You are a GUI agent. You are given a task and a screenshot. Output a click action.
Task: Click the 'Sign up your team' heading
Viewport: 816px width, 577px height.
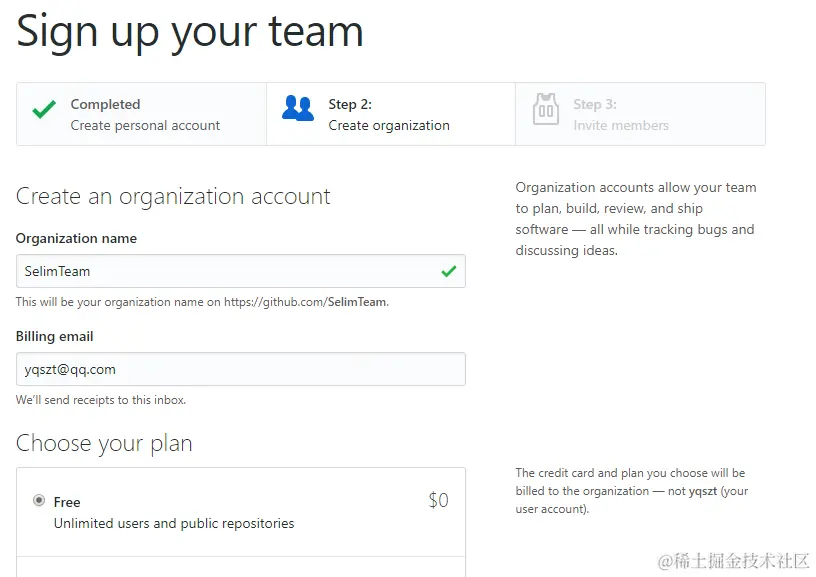click(189, 33)
